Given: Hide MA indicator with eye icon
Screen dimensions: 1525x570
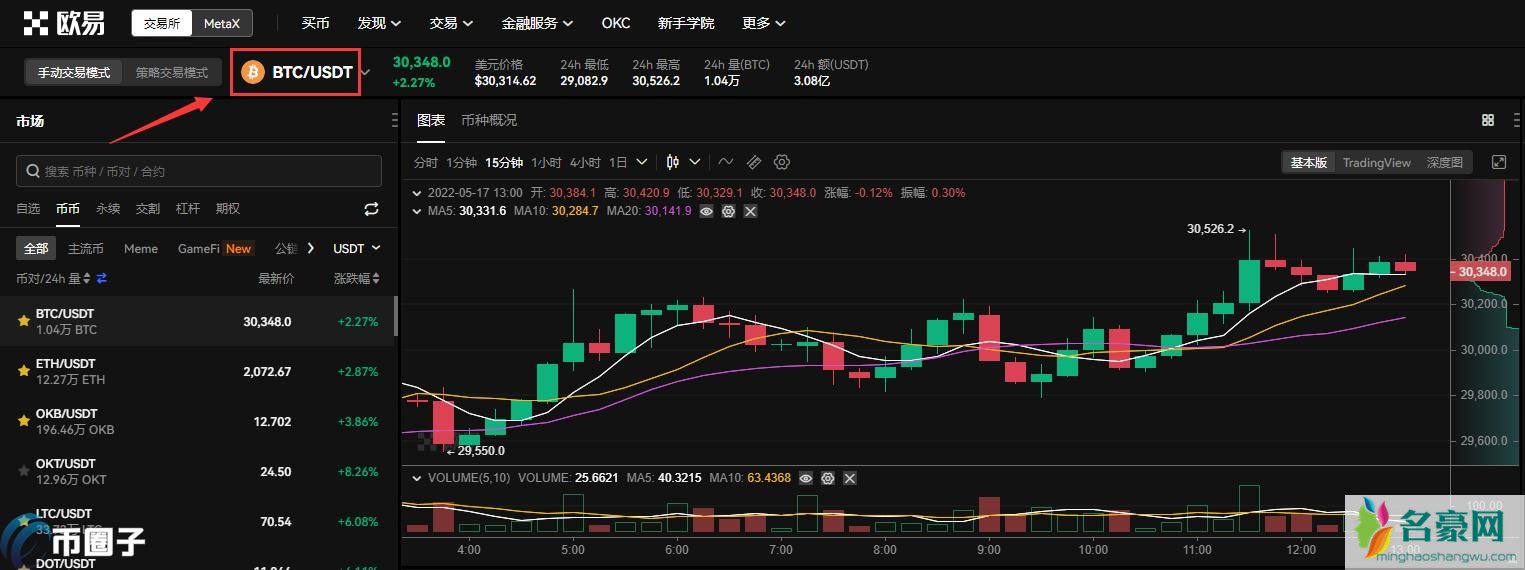Looking at the screenshot, I should pos(706,211).
